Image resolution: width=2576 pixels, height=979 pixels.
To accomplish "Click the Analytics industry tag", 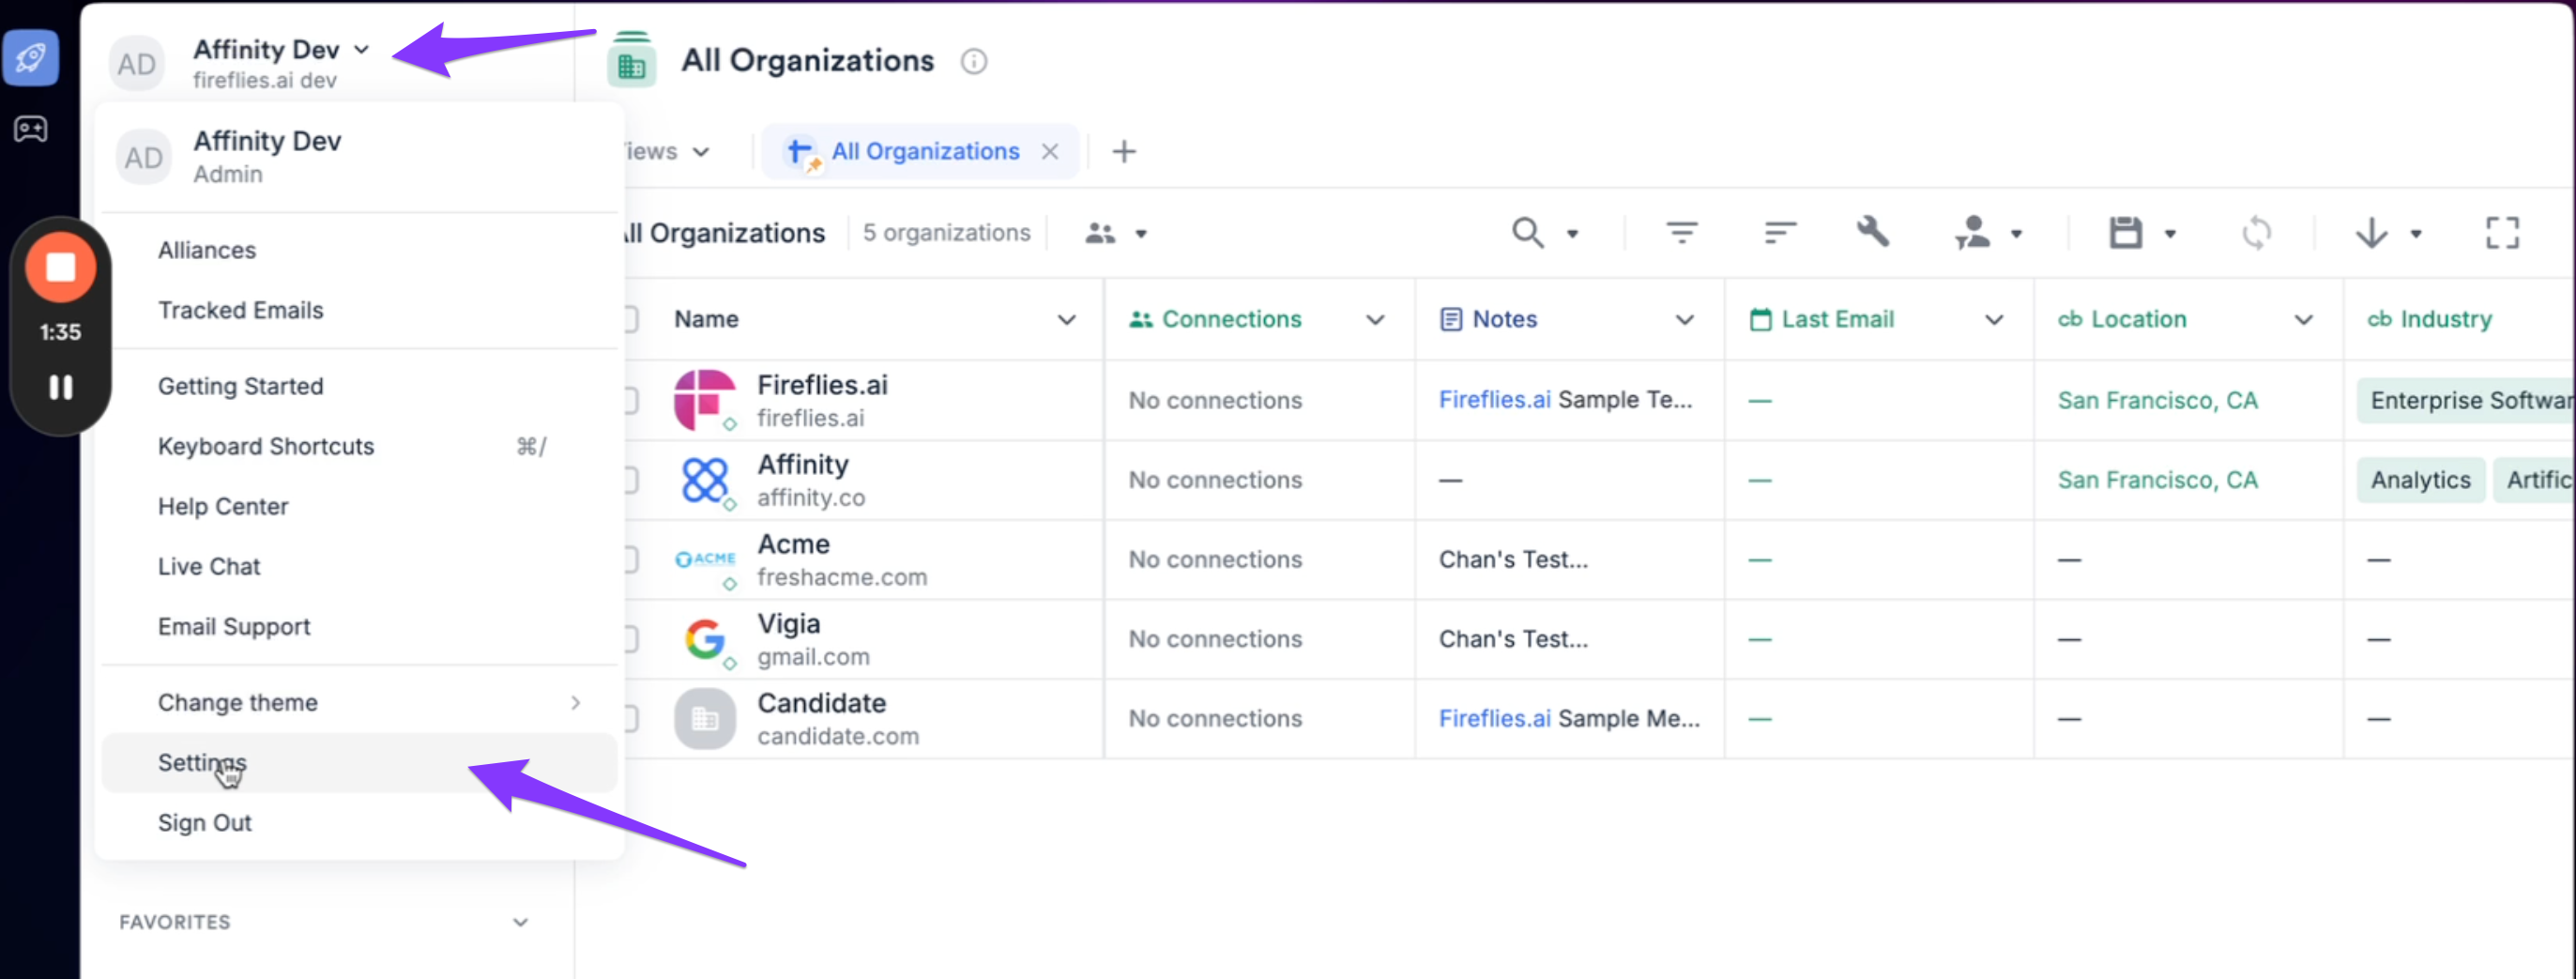I will [2420, 480].
